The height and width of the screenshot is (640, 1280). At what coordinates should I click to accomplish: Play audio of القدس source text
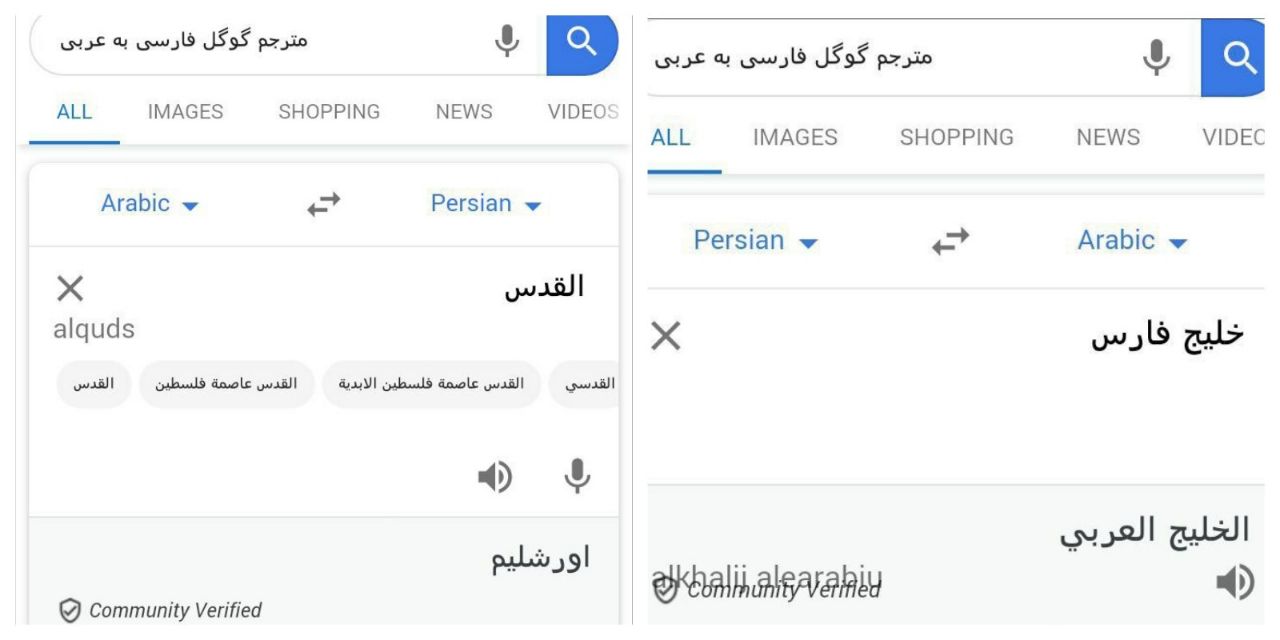(494, 477)
